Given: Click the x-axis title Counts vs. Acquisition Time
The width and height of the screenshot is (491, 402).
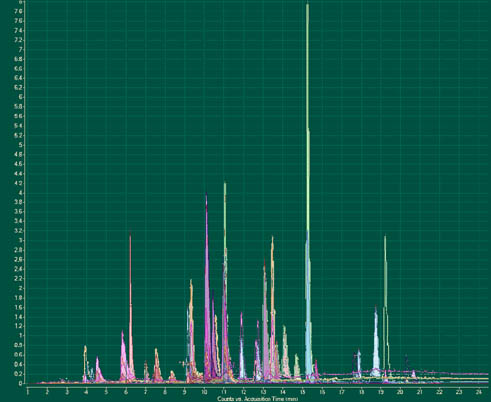Looking at the screenshot, I should point(258,399).
